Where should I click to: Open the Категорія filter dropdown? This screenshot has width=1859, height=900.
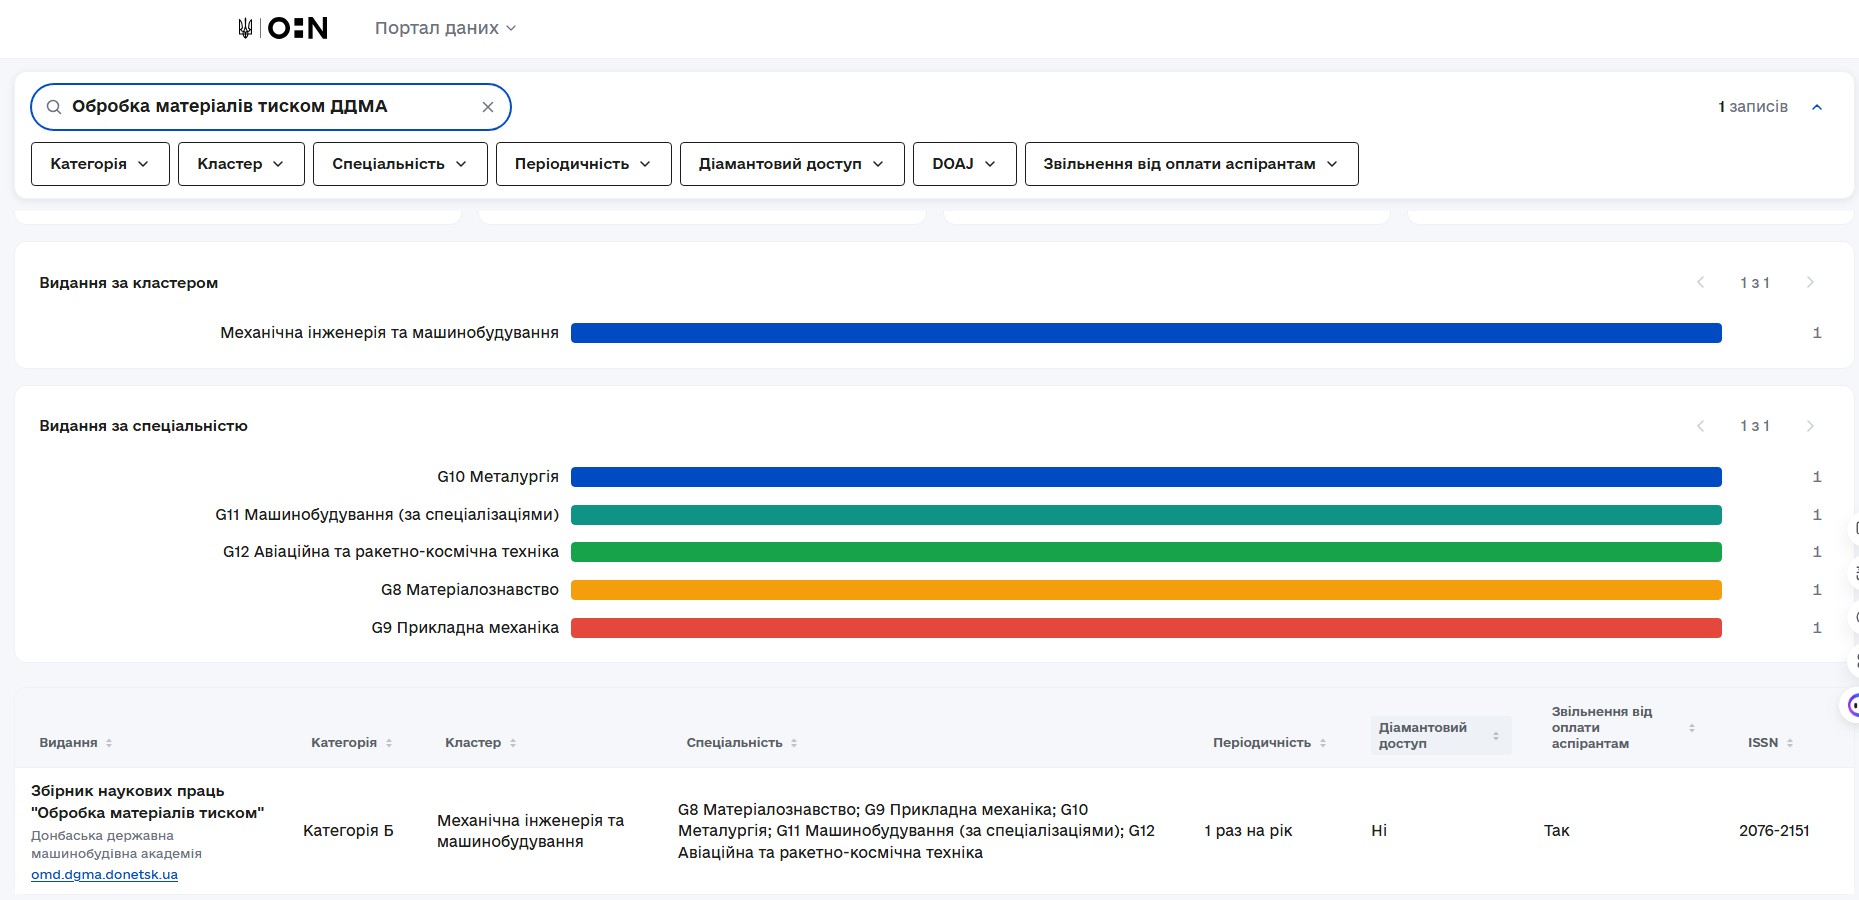pos(100,164)
